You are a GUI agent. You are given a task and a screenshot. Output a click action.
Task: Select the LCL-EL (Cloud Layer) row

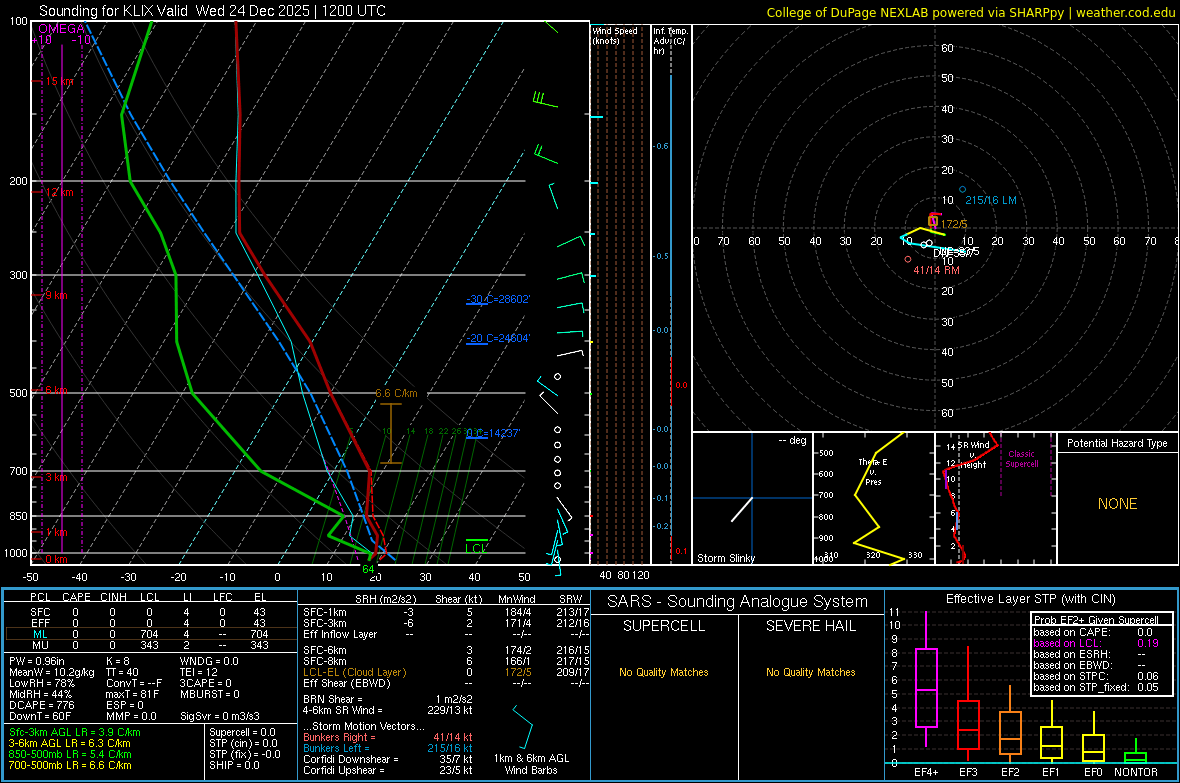pos(446,672)
